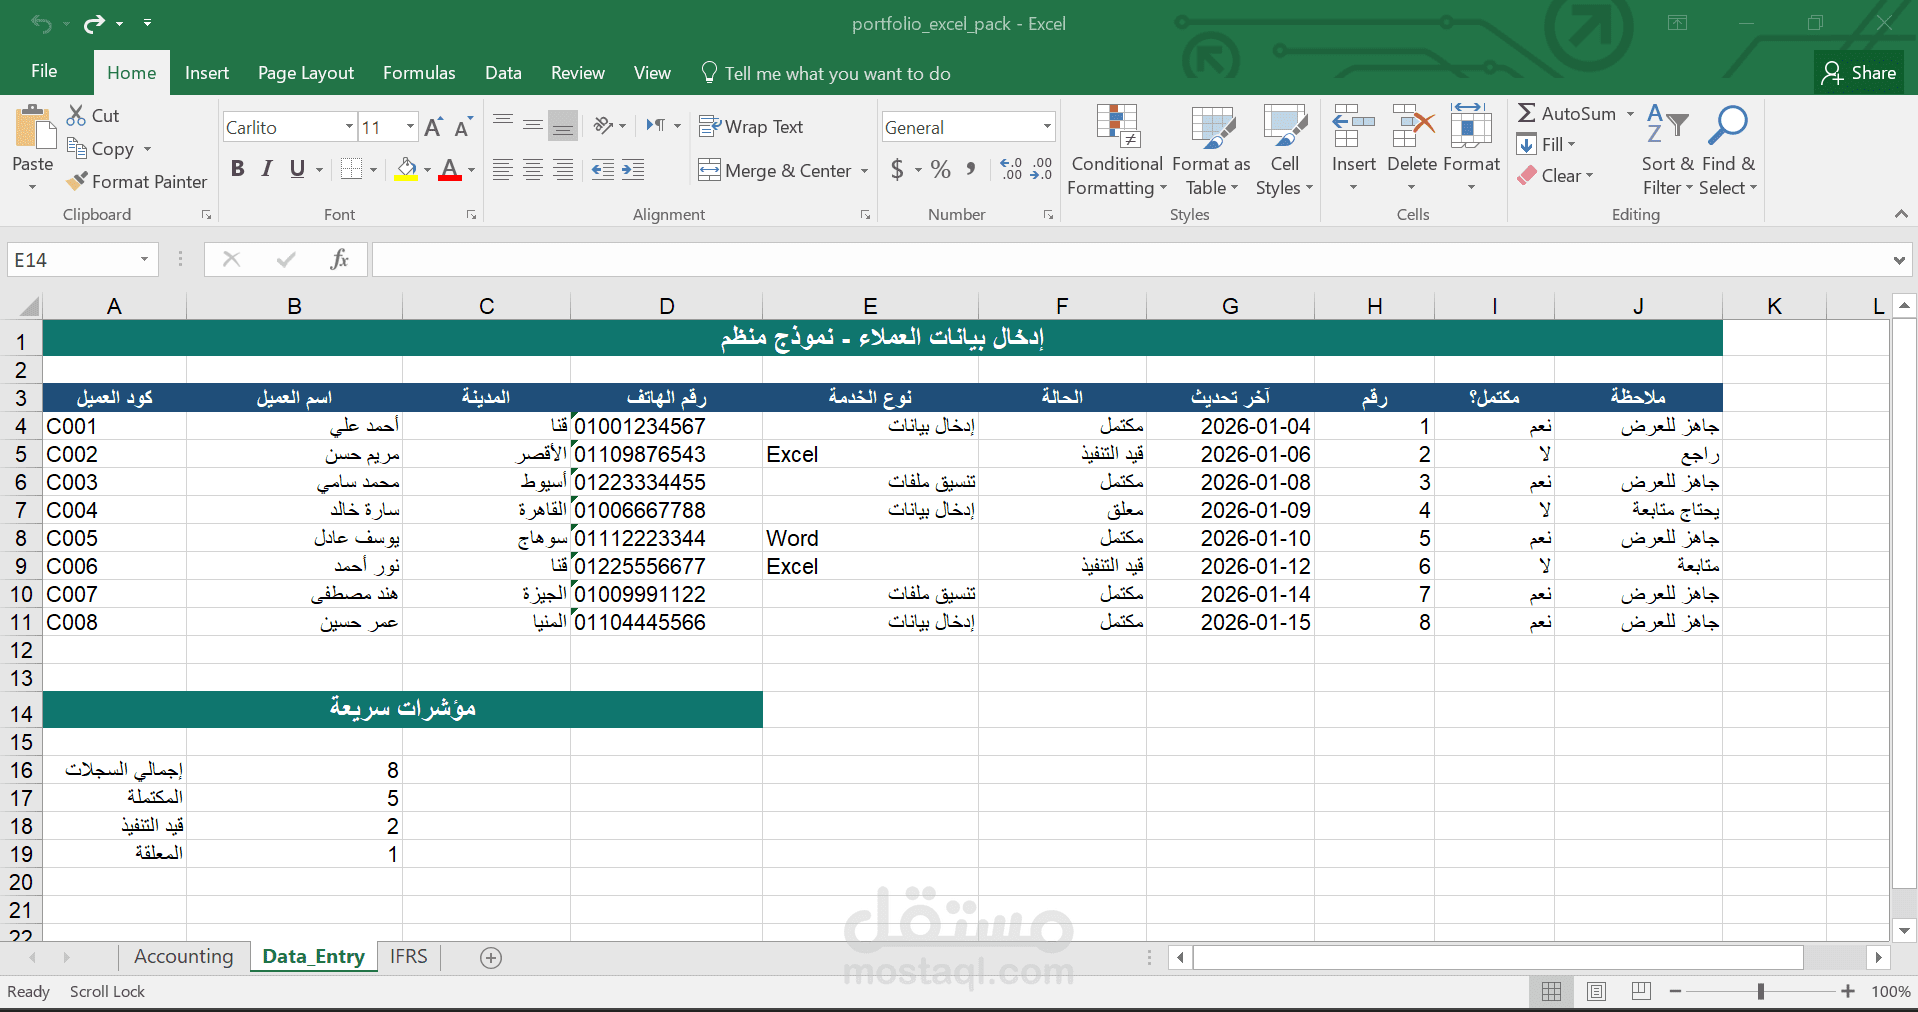Increase font size with the large A icon
Image resolution: width=1918 pixels, height=1012 pixels.
coord(433,127)
